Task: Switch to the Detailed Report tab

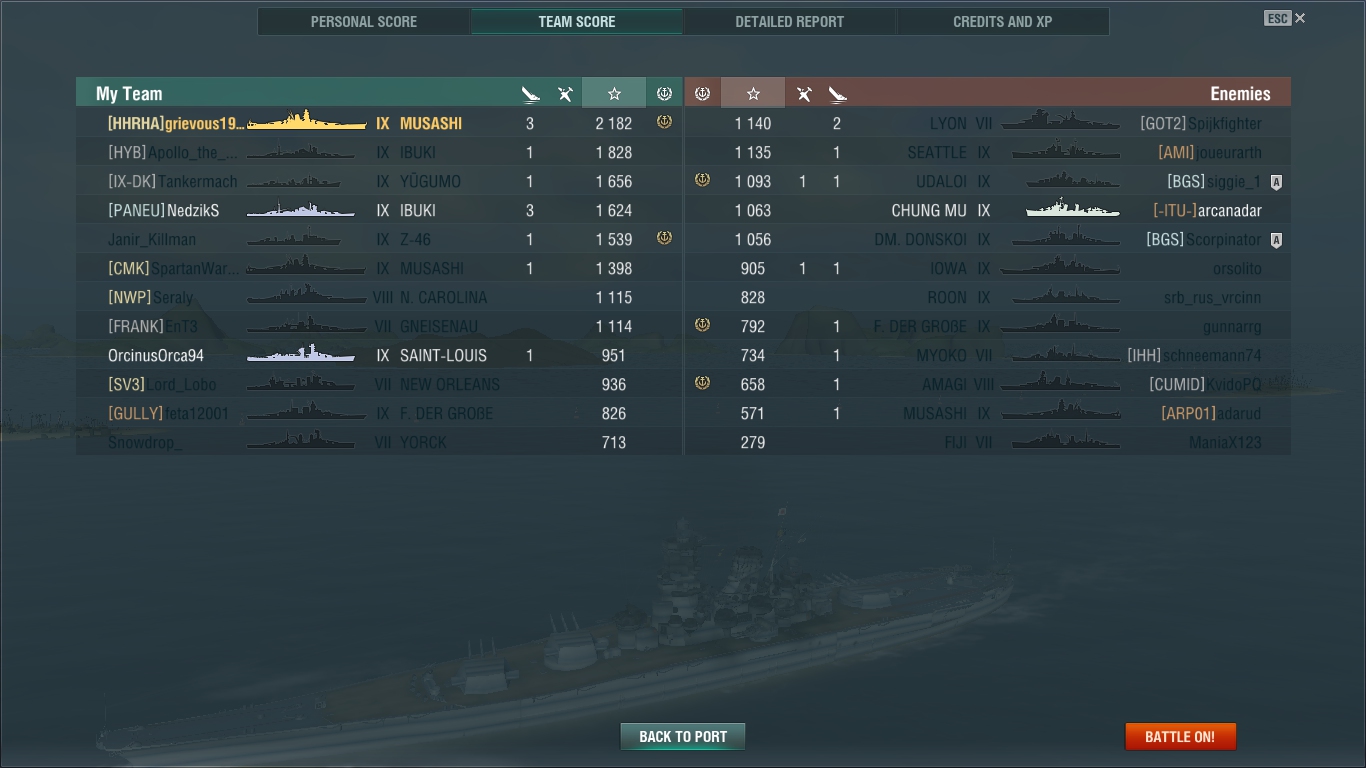Action: pos(790,21)
